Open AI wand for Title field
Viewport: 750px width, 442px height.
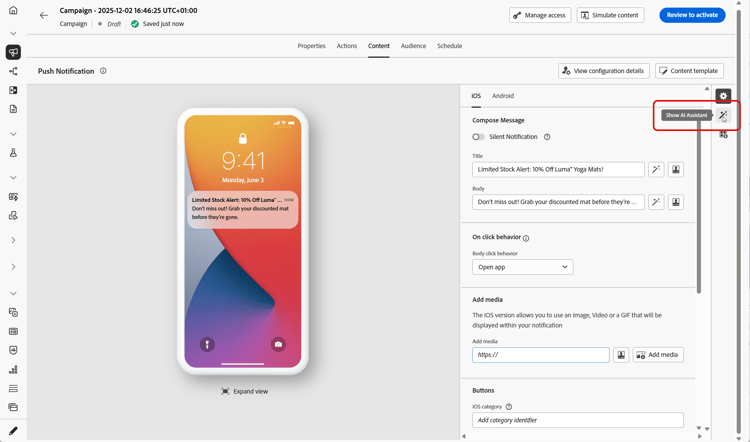[656, 169]
